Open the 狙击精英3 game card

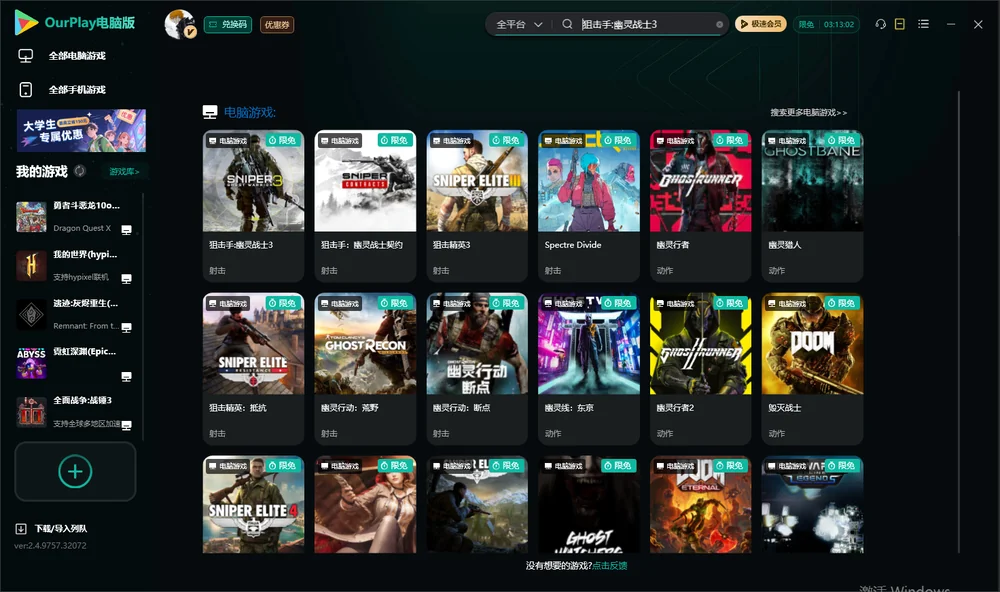477,205
